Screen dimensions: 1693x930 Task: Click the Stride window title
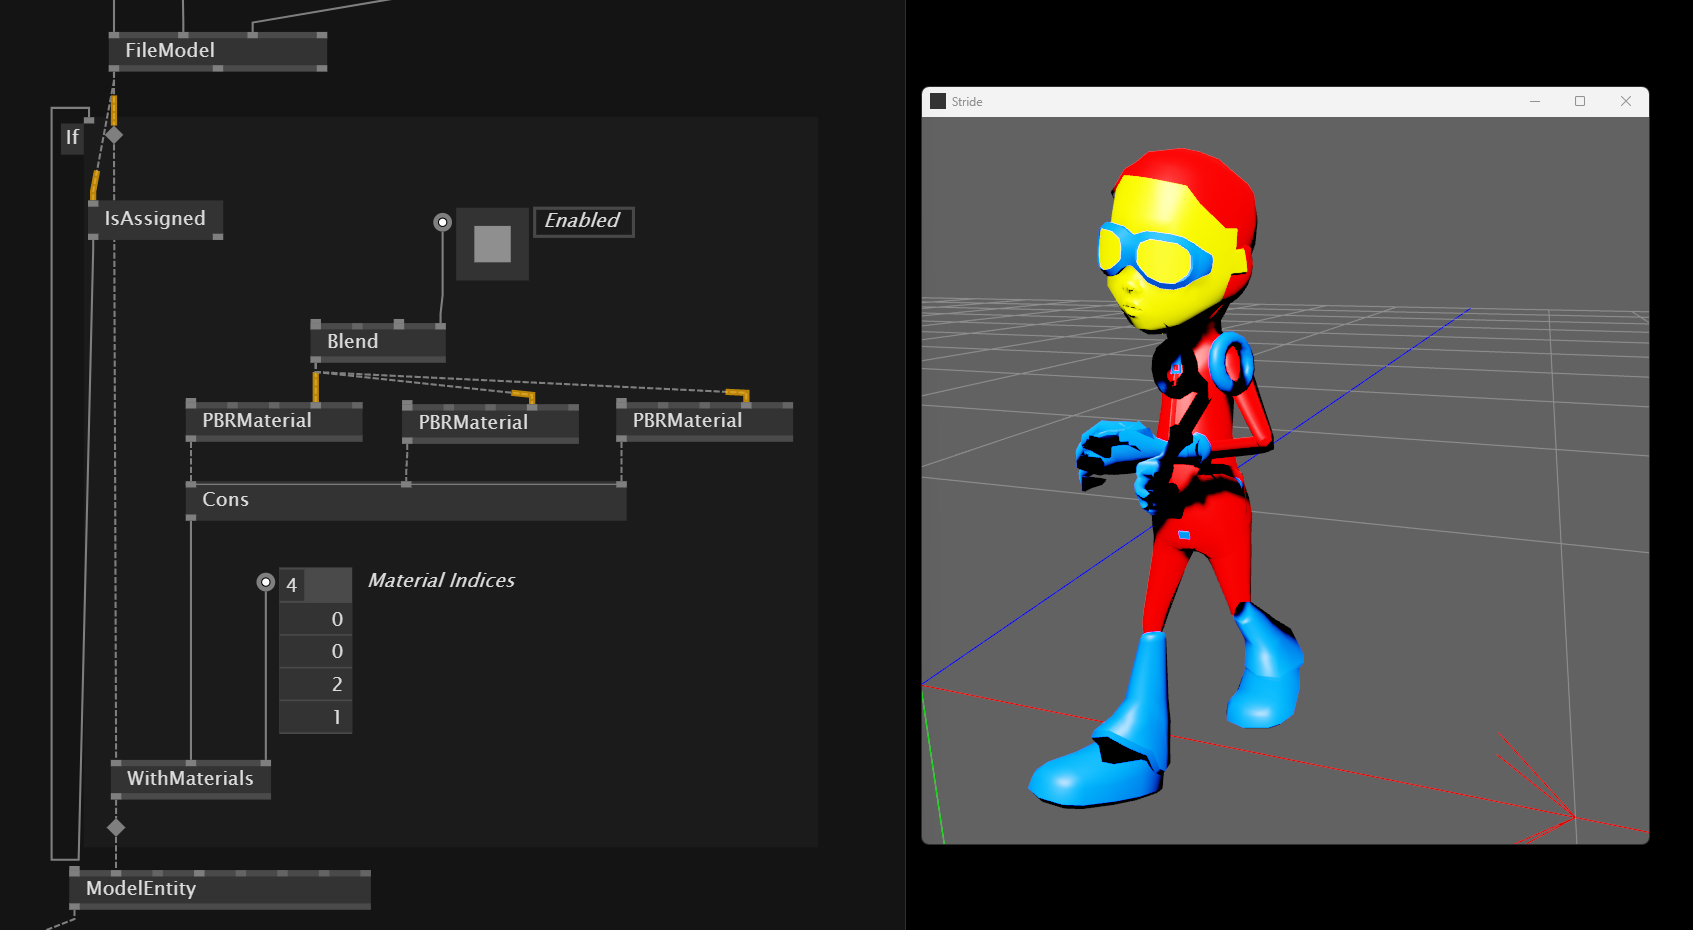[967, 102]
